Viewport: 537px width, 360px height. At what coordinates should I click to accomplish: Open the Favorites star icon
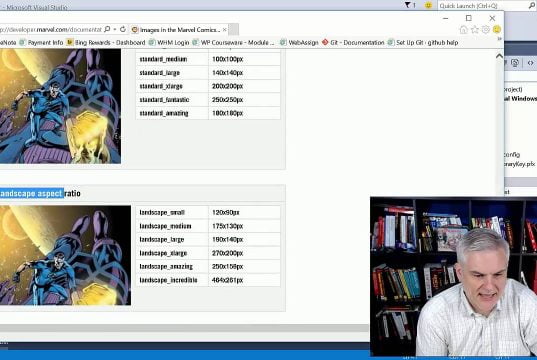coord(475,30)
